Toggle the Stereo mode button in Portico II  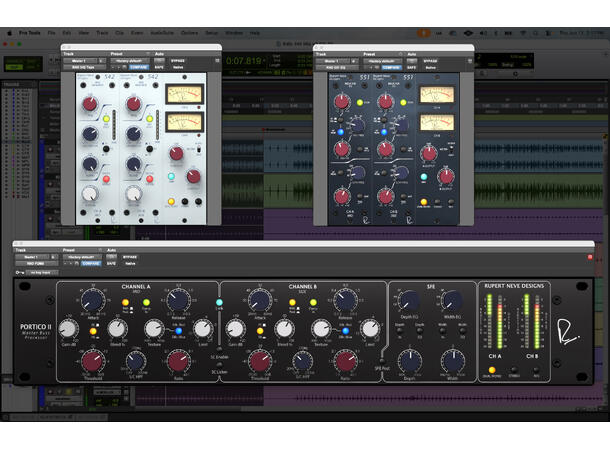coord(514,370)
